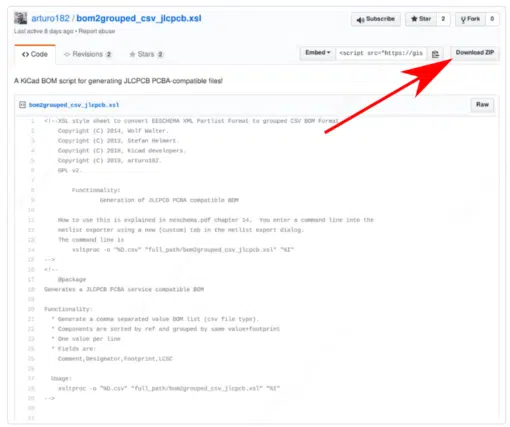Download the gist as ZIP
Screen dimensions: 510x427
[475, 53]
